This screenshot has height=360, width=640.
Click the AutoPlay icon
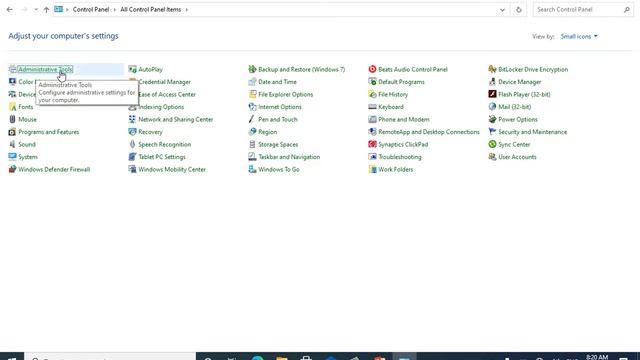tap(132, 69)
